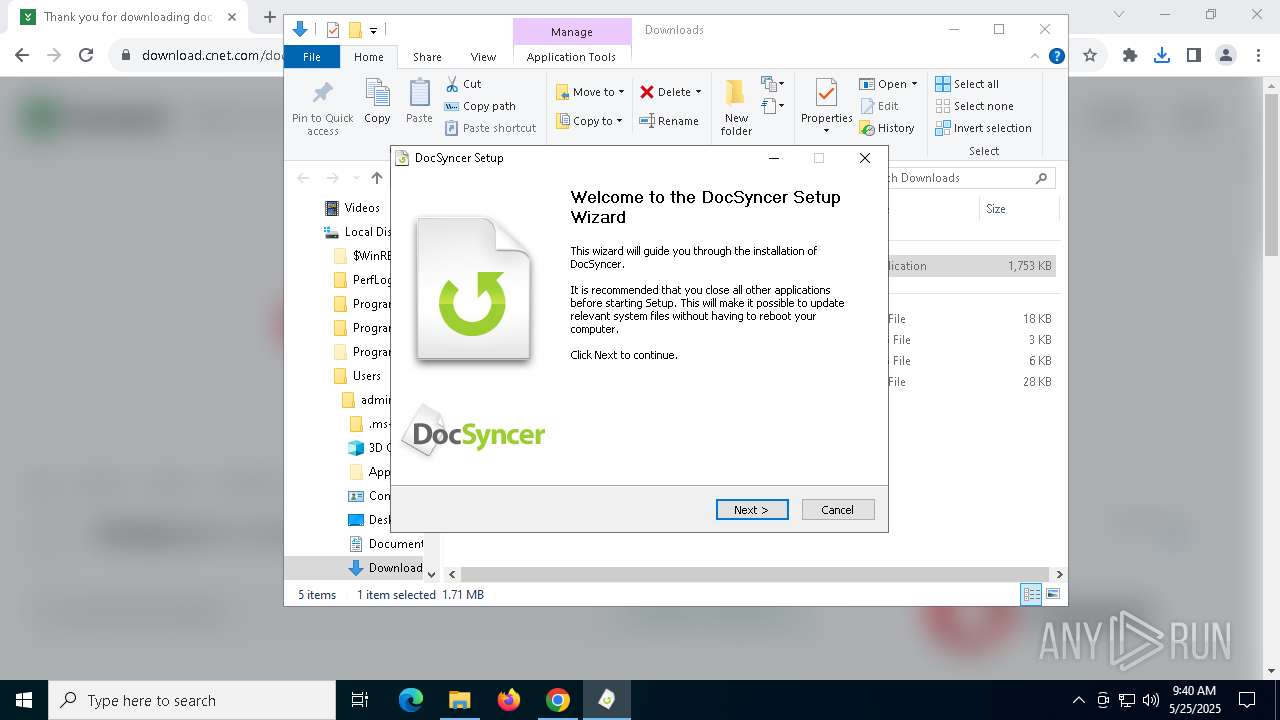Screen dimensions: 1280x720
Task: Click the horizontal scrollbar in file list
Action: coord(755,574)
